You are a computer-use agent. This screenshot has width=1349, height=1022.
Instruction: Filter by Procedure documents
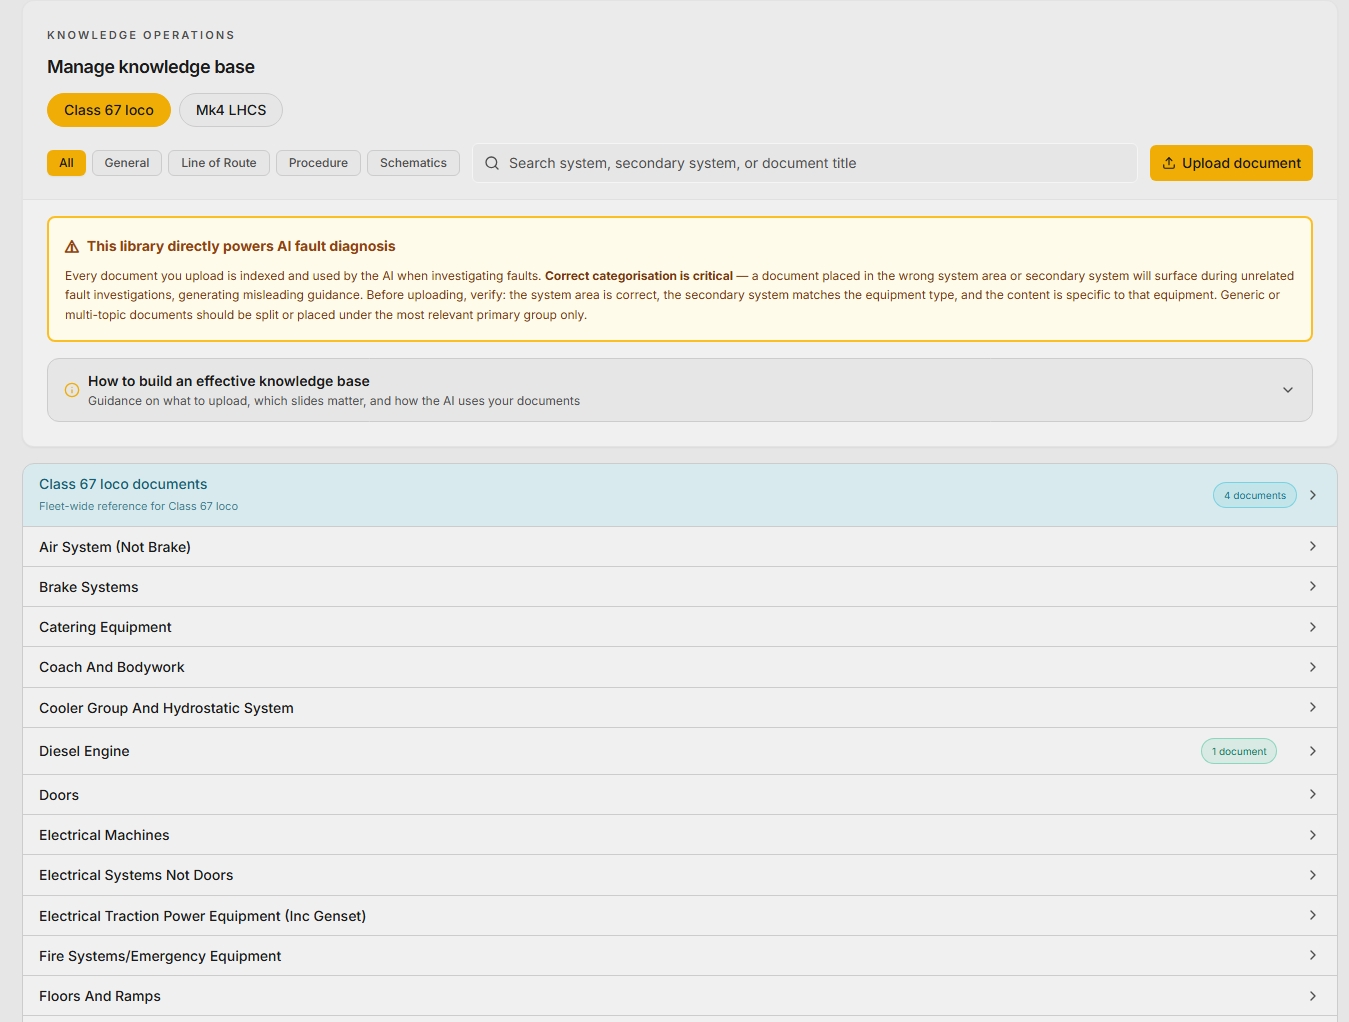tap(318, 163)
